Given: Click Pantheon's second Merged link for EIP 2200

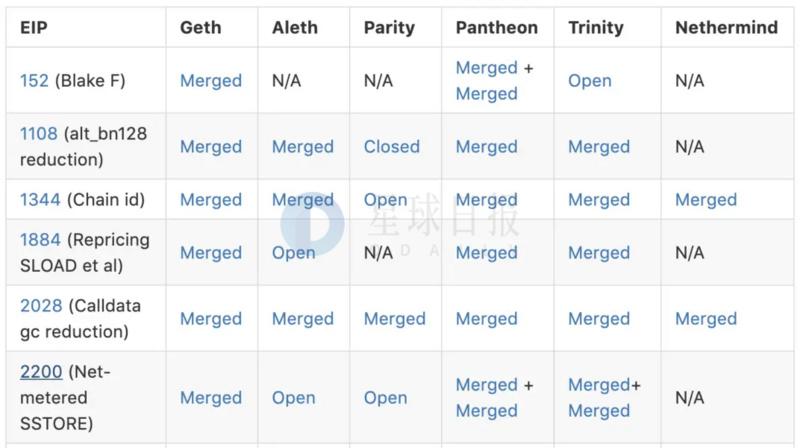Looking at the screenshot, I should click(486, 411).
